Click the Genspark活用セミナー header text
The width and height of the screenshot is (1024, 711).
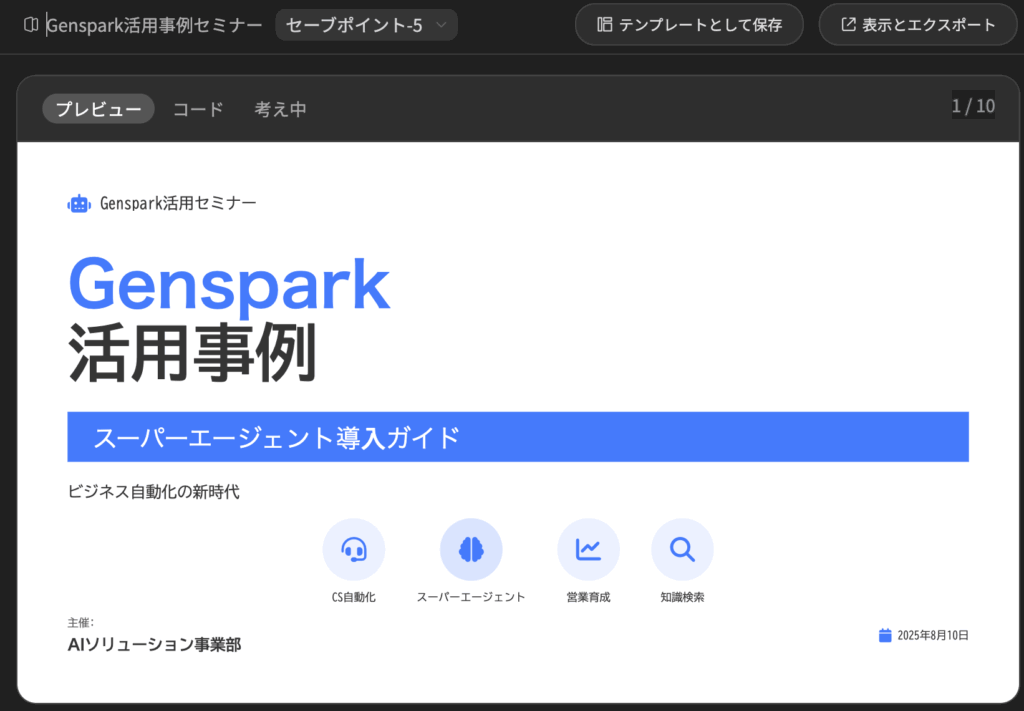pos(178,203)
